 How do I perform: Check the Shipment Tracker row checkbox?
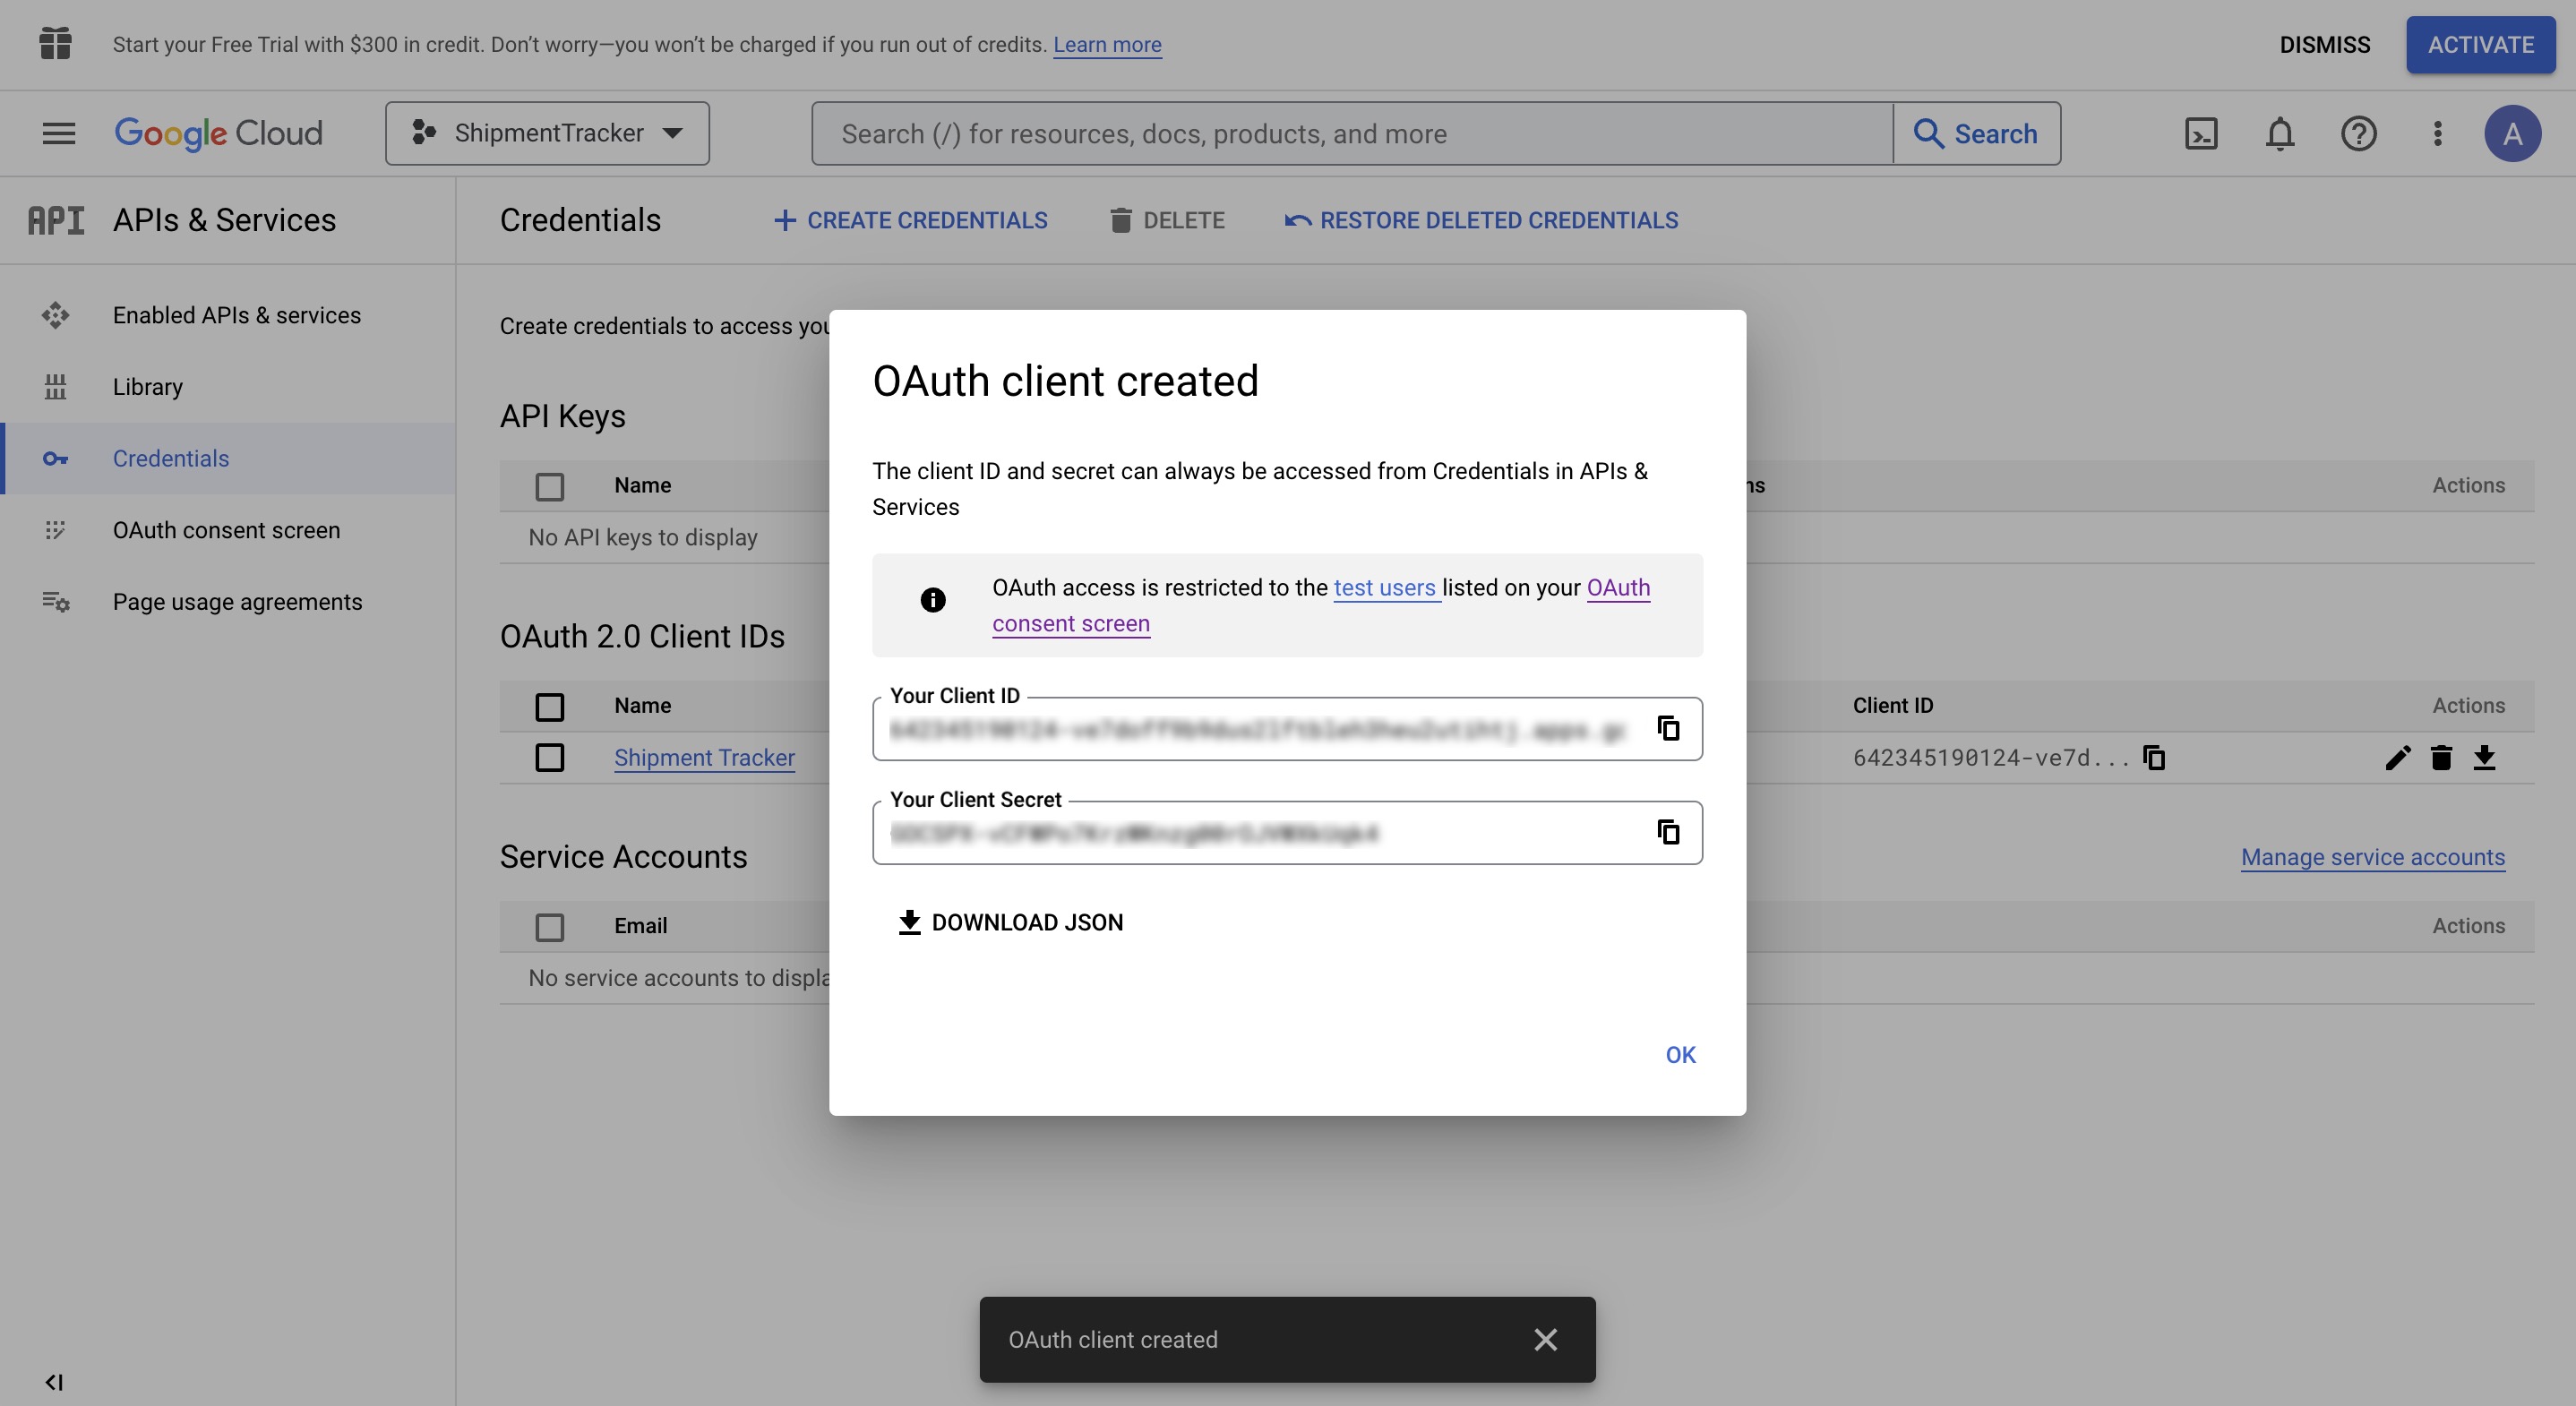(549, 757)
